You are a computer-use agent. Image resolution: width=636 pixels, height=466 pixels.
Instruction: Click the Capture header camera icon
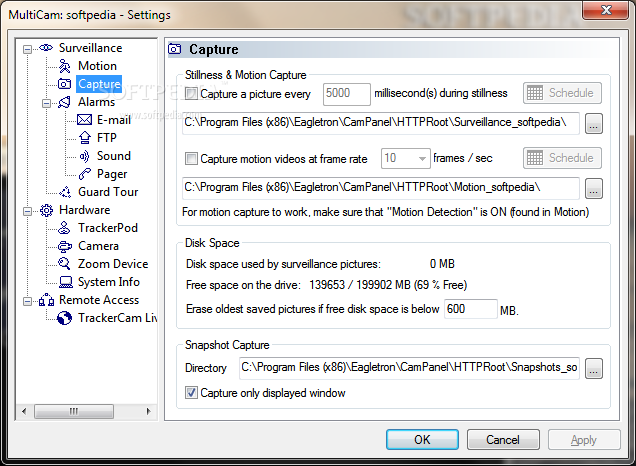pos(175,49)
